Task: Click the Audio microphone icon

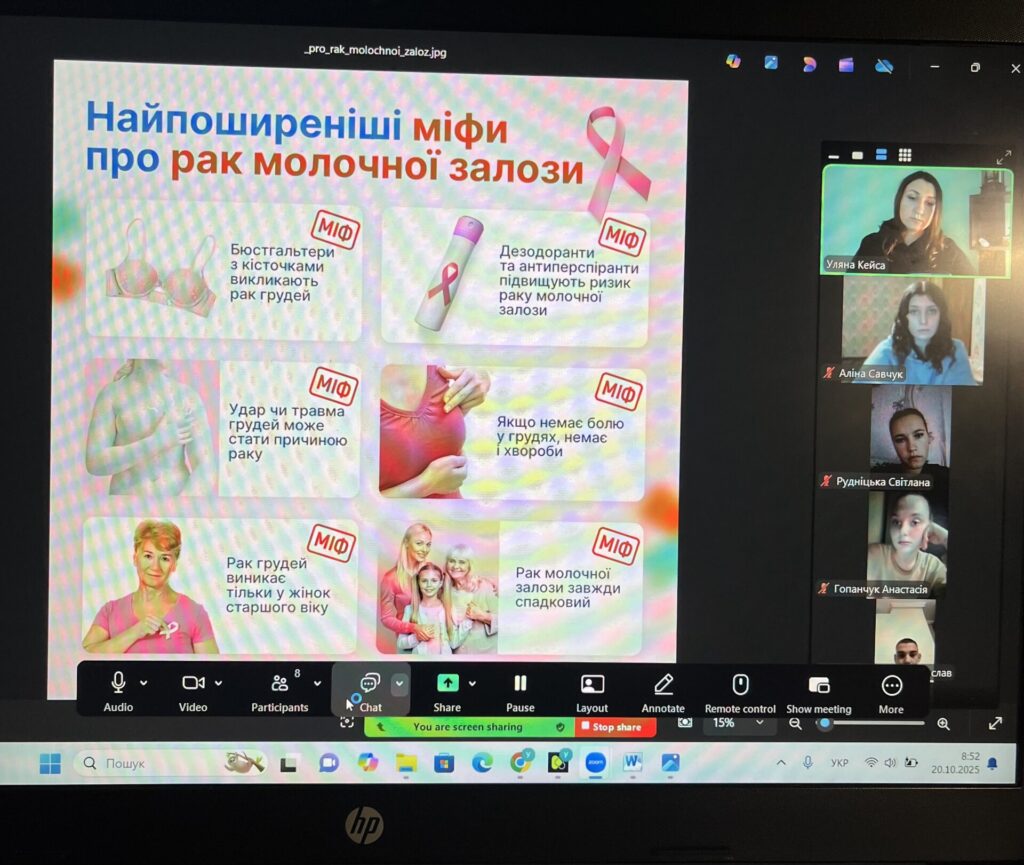Action: pyautogui.click(x=118, y=683)
